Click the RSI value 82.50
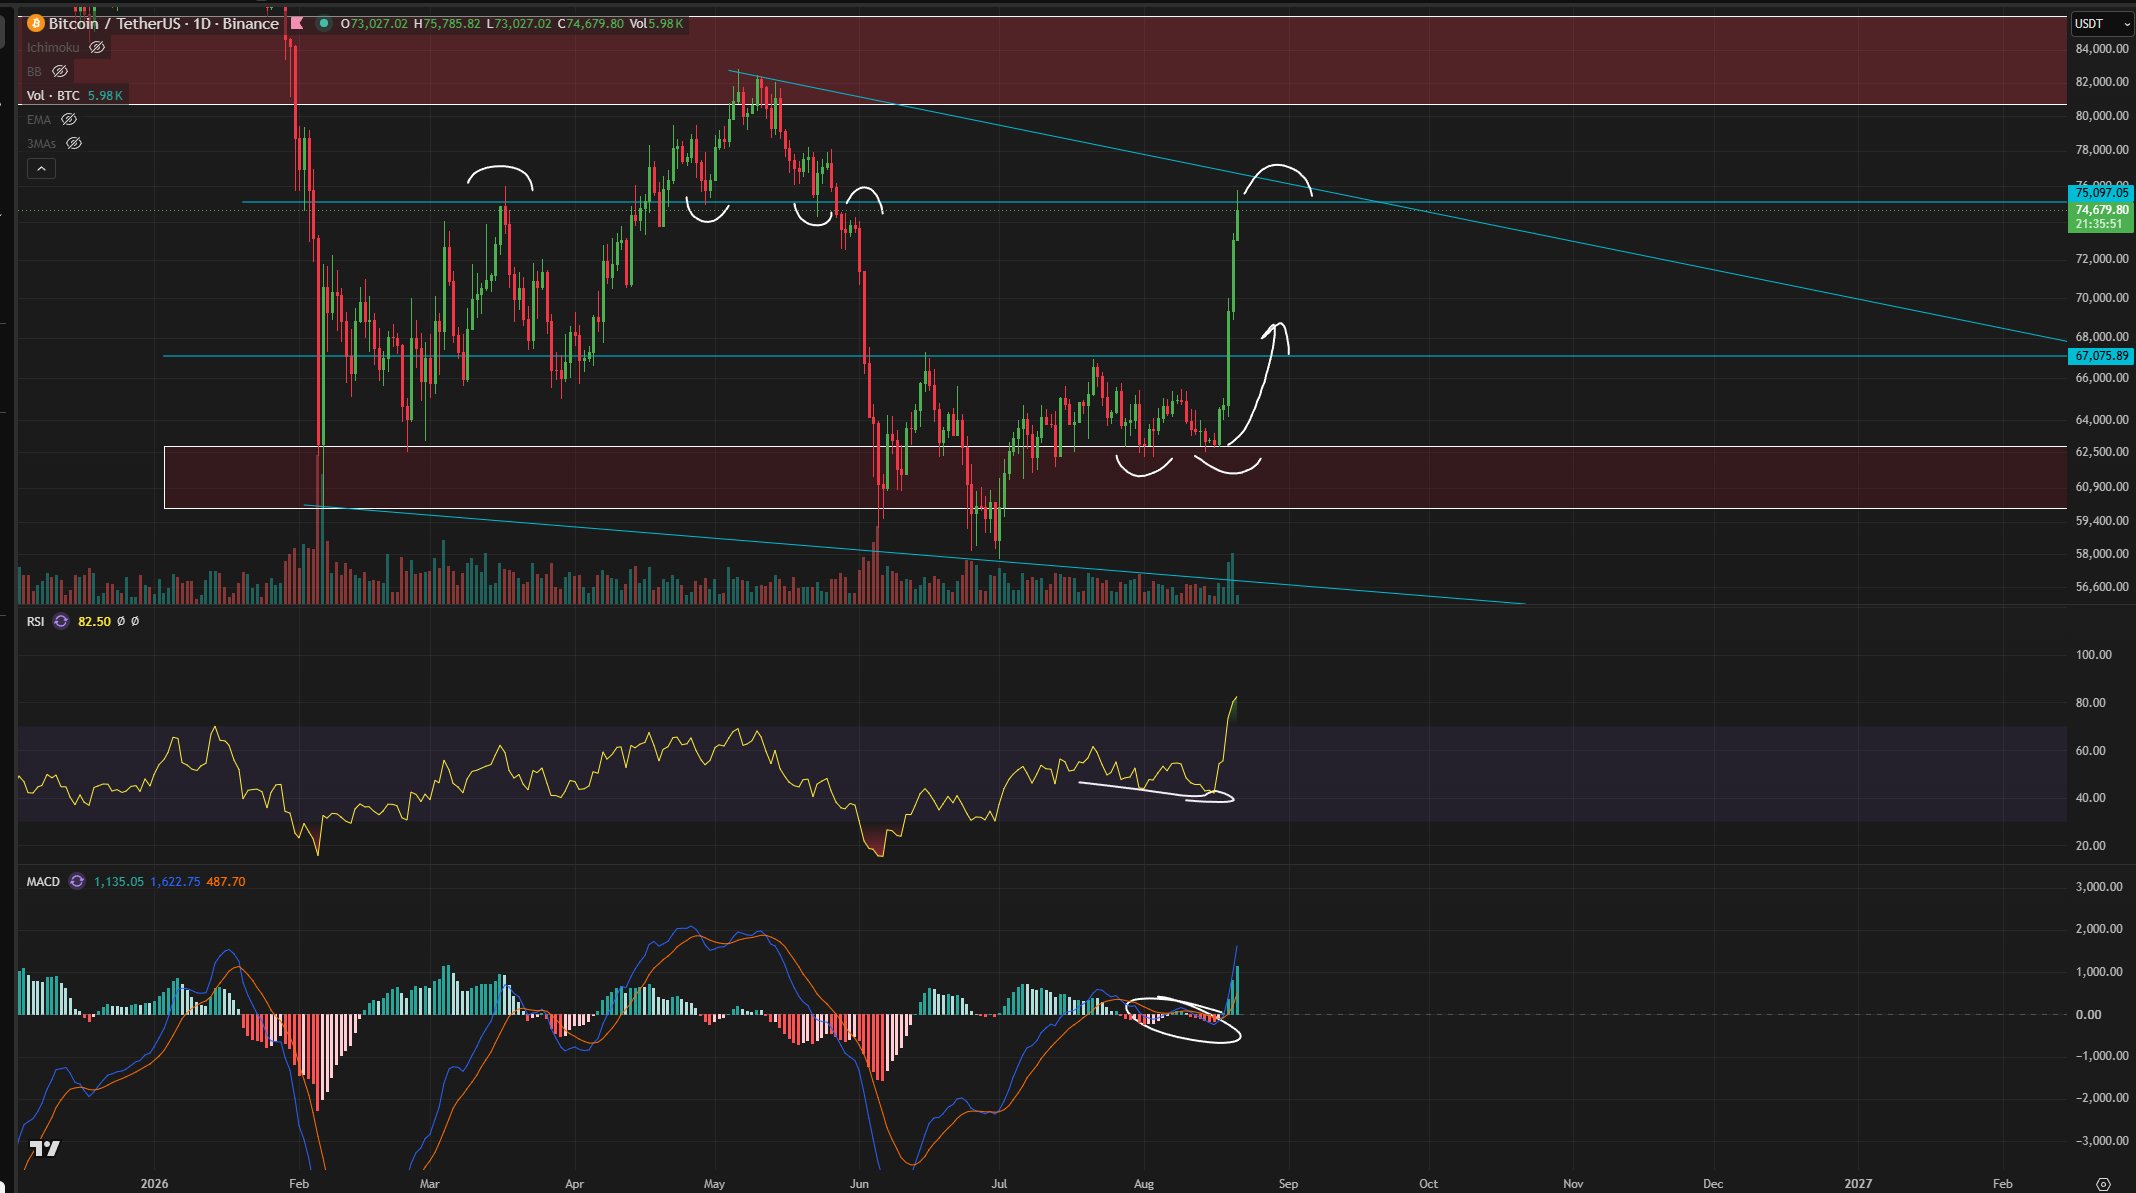Image resolution: width=2136 pixels, height=1193 pixels. click(94, 621)
